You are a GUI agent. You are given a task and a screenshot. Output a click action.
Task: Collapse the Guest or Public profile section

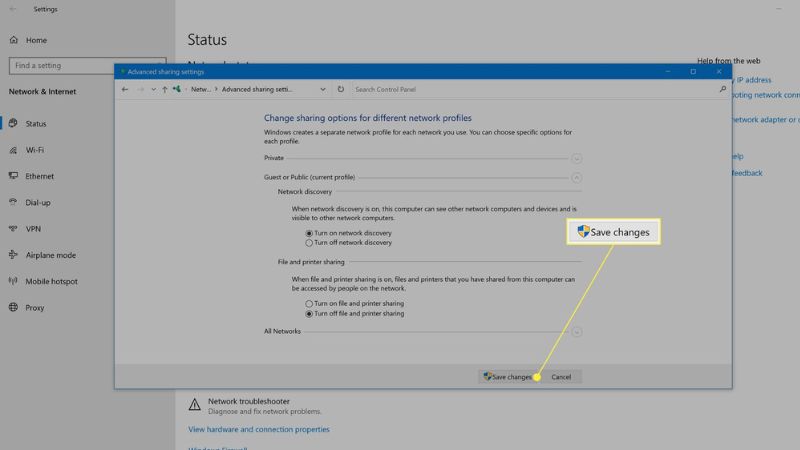click(576, 177)
